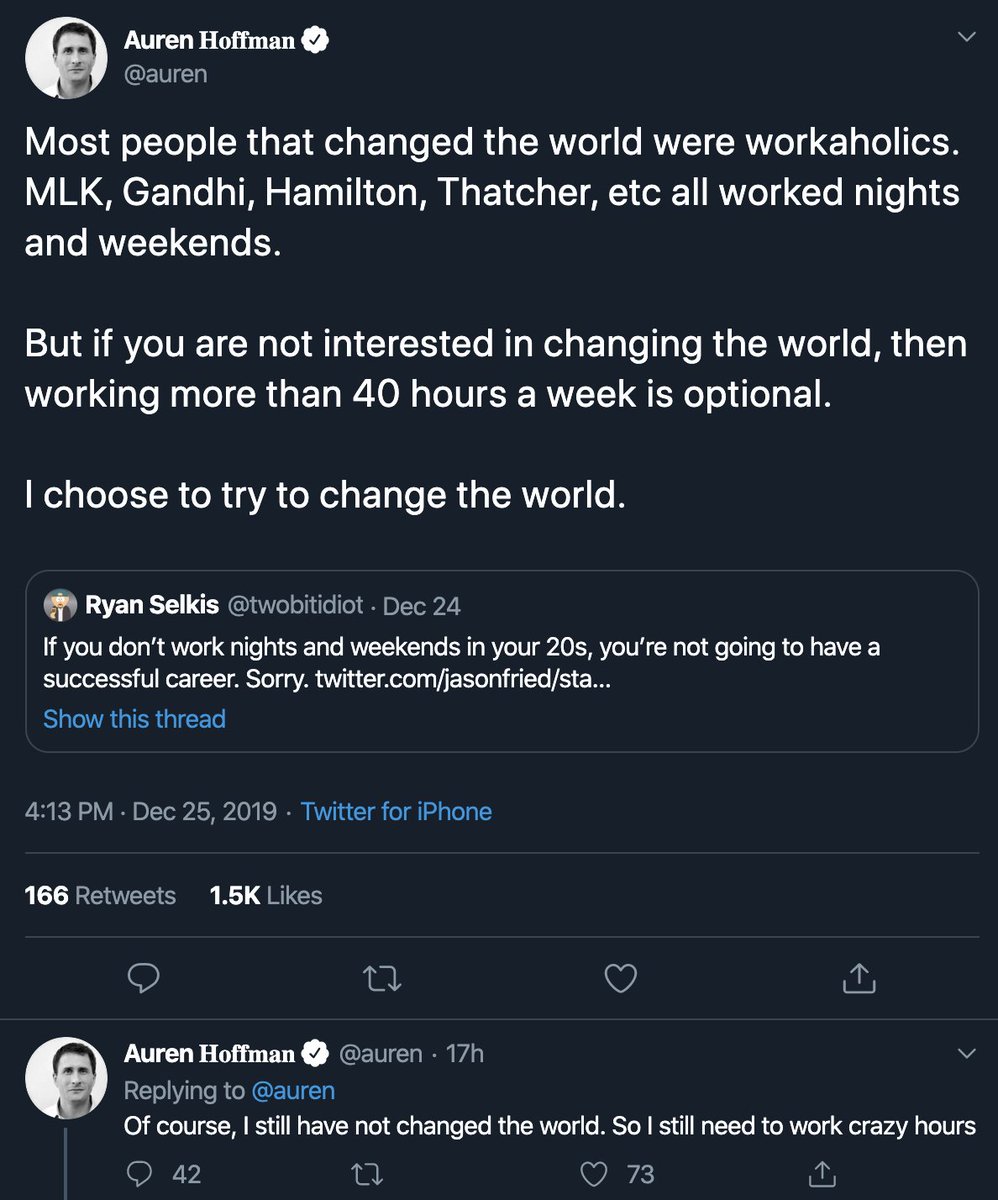Expand options chevron on reply tweet
The image size is (998, 1200).
coord(966,1053)
